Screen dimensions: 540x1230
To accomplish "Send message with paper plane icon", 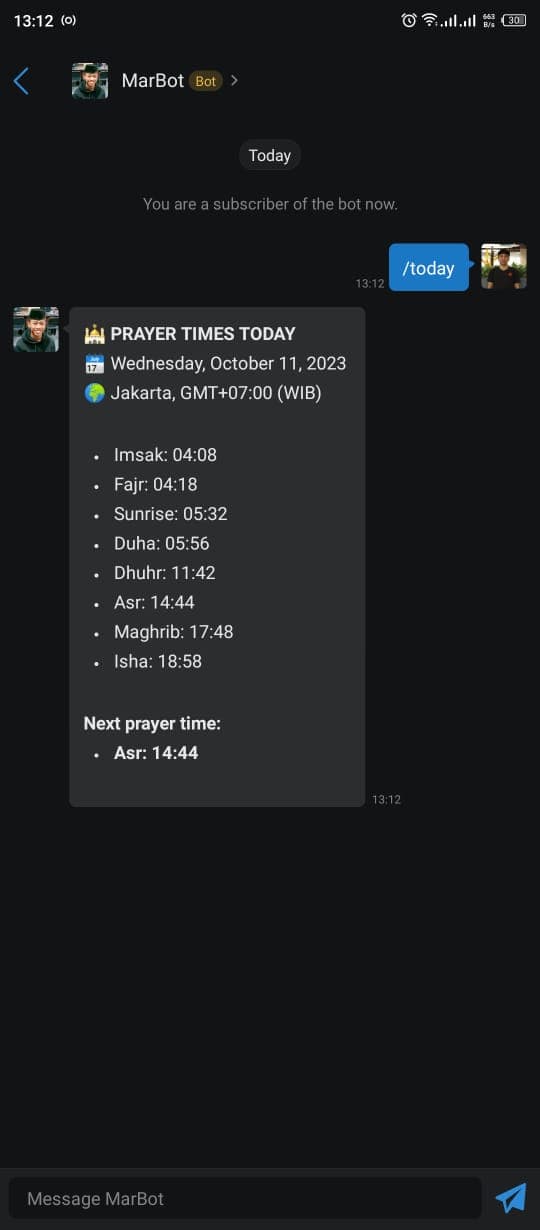I will tap(511, 1197).
